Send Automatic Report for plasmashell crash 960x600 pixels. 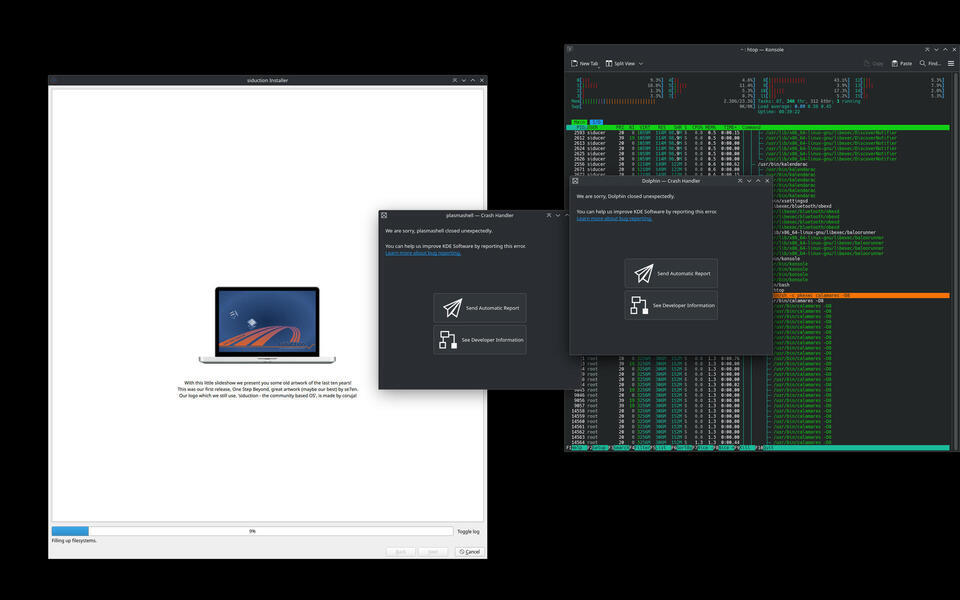click(x=480, y=308)
